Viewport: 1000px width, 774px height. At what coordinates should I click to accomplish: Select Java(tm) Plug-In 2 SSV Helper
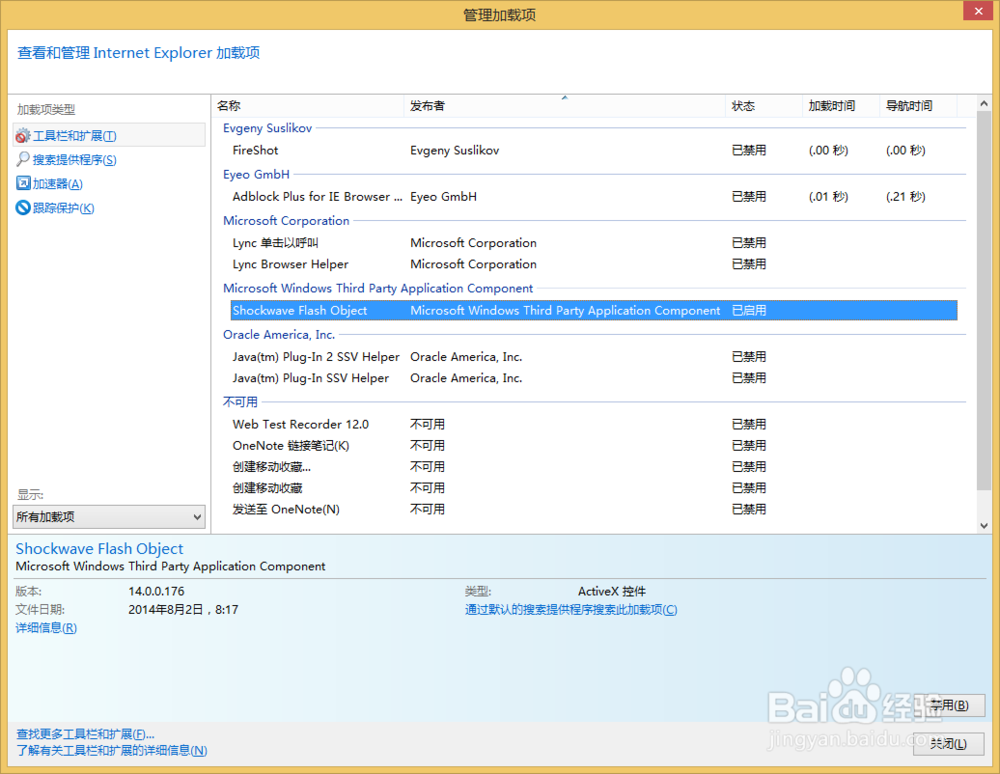(x=593, y=357)
